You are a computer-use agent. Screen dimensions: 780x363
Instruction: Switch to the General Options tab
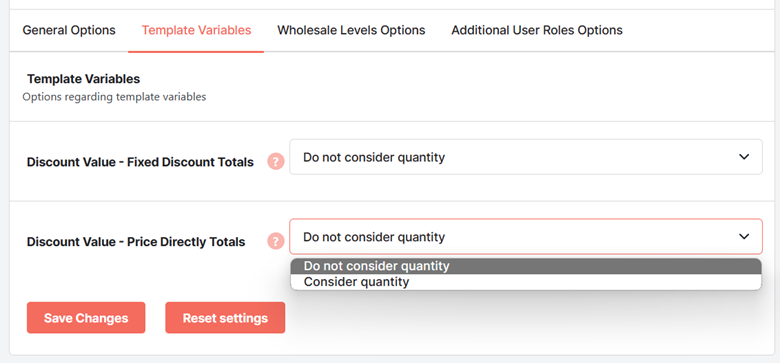coord(69,30)
